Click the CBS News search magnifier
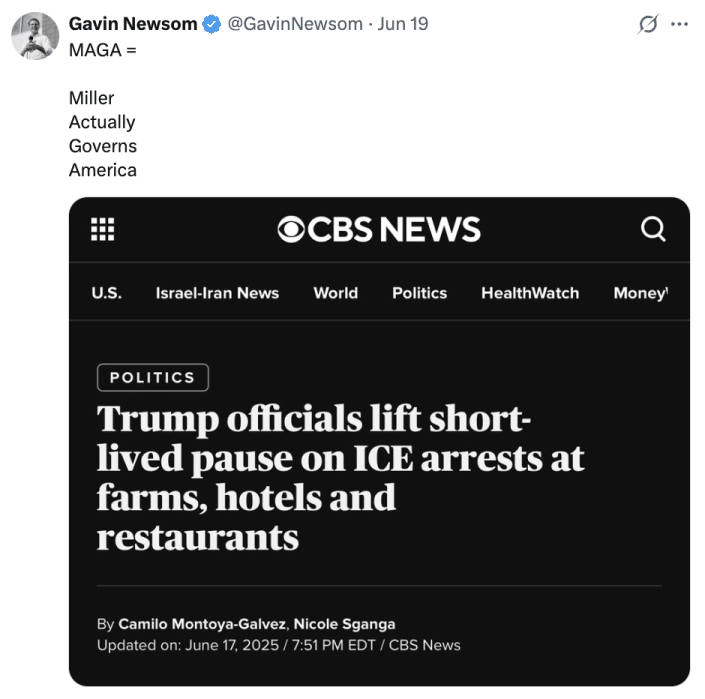 [x=653, y=229]
